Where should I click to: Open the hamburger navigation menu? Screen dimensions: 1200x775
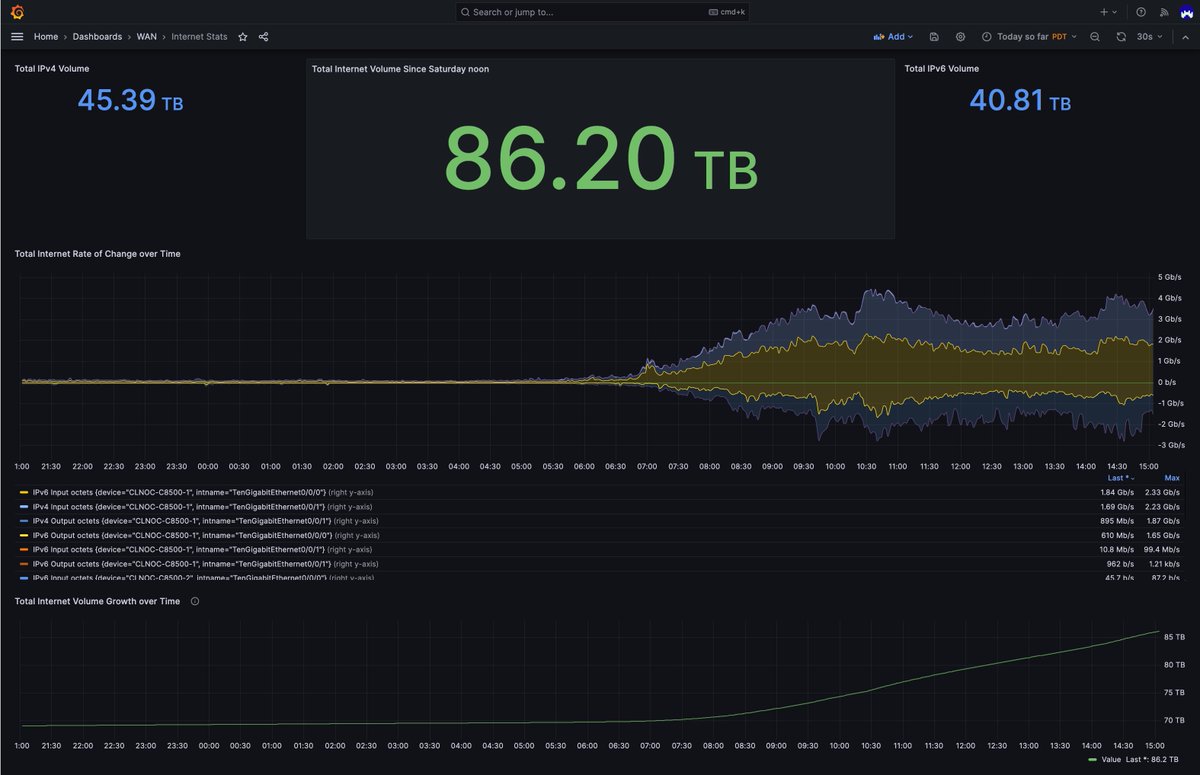17,36
